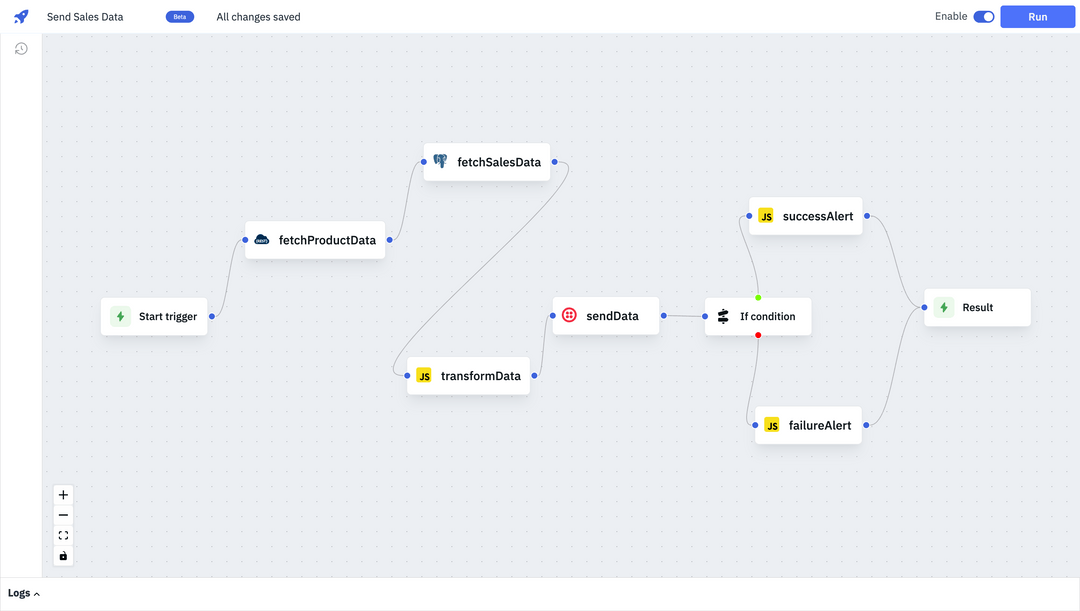
Task: Select the PostgreSQL icon on fetchSalesData node
Action: 439,161
